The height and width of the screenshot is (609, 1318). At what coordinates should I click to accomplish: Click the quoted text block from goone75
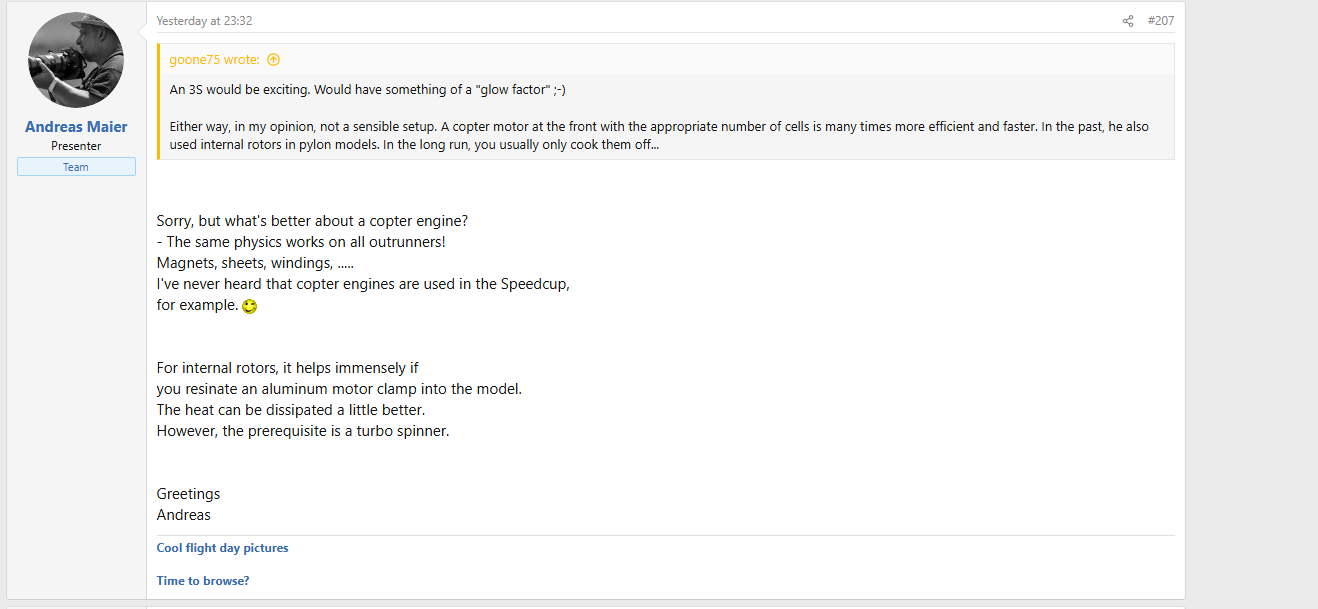(x=665, y=117)
